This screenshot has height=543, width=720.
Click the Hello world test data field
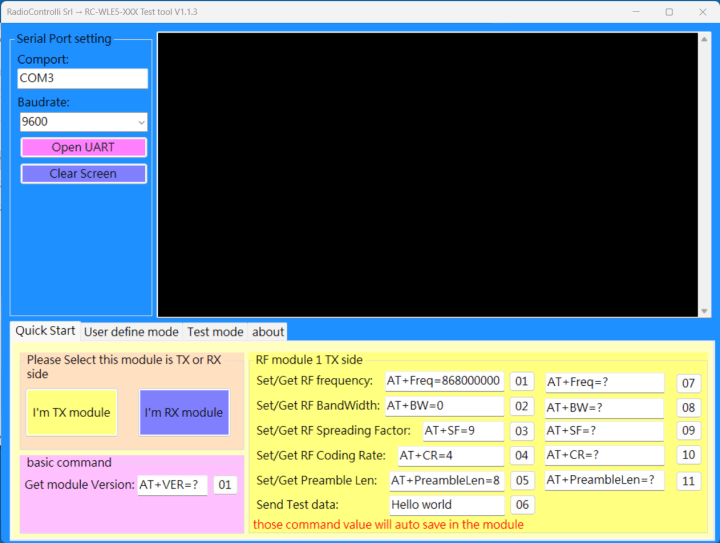(x=447, y=505)
